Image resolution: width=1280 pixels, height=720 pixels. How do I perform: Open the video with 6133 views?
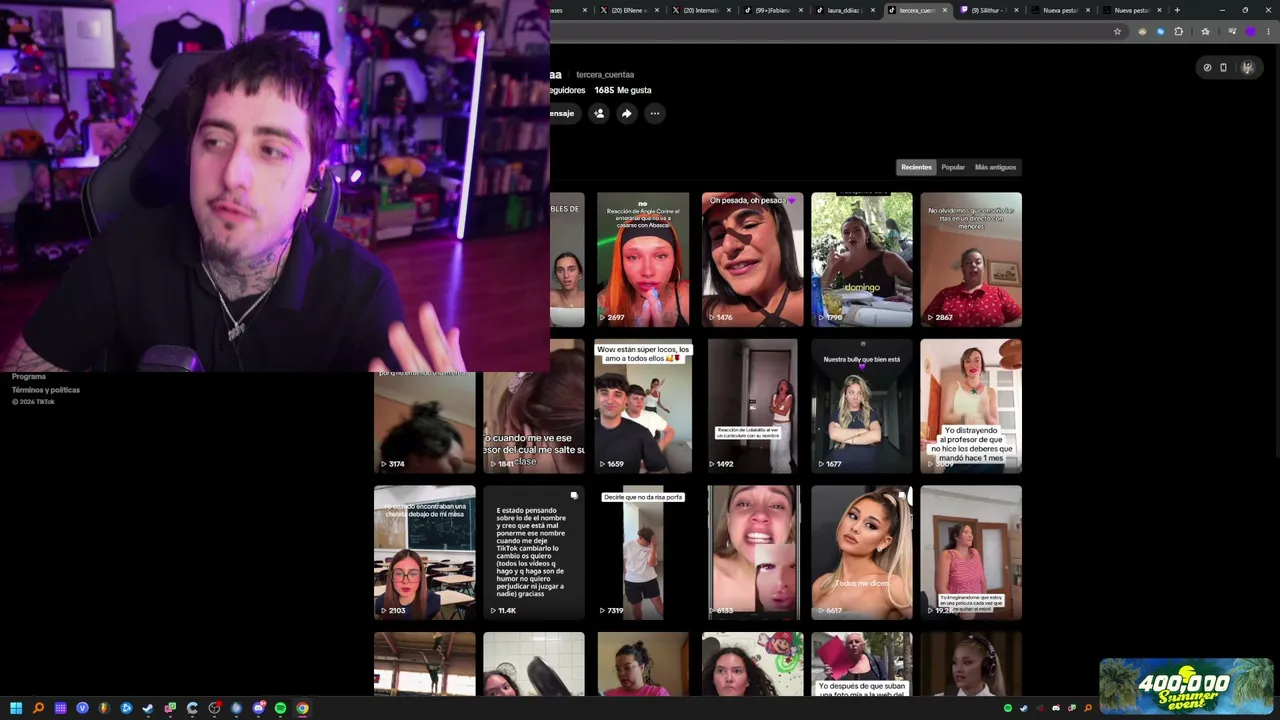pos(752,552)
